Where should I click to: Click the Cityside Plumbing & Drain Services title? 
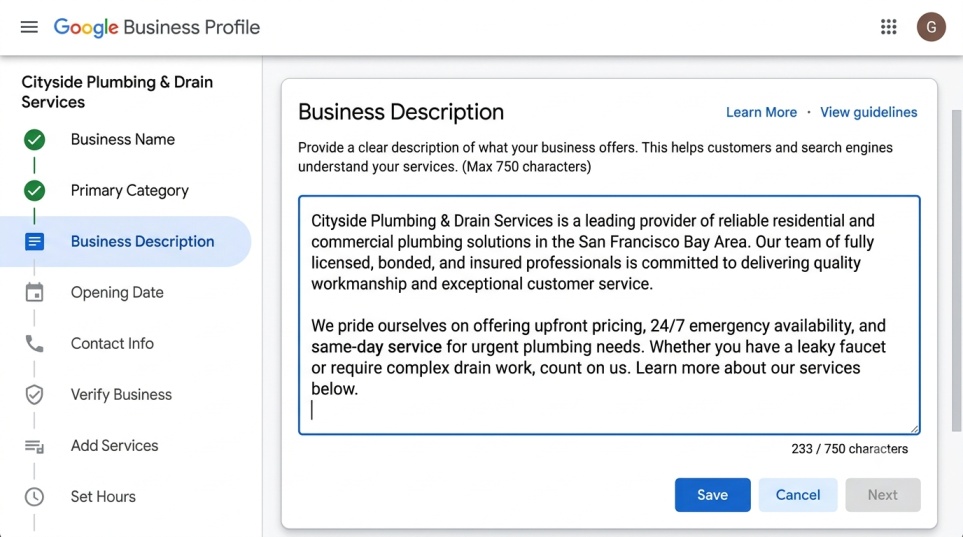pos(117,92)
